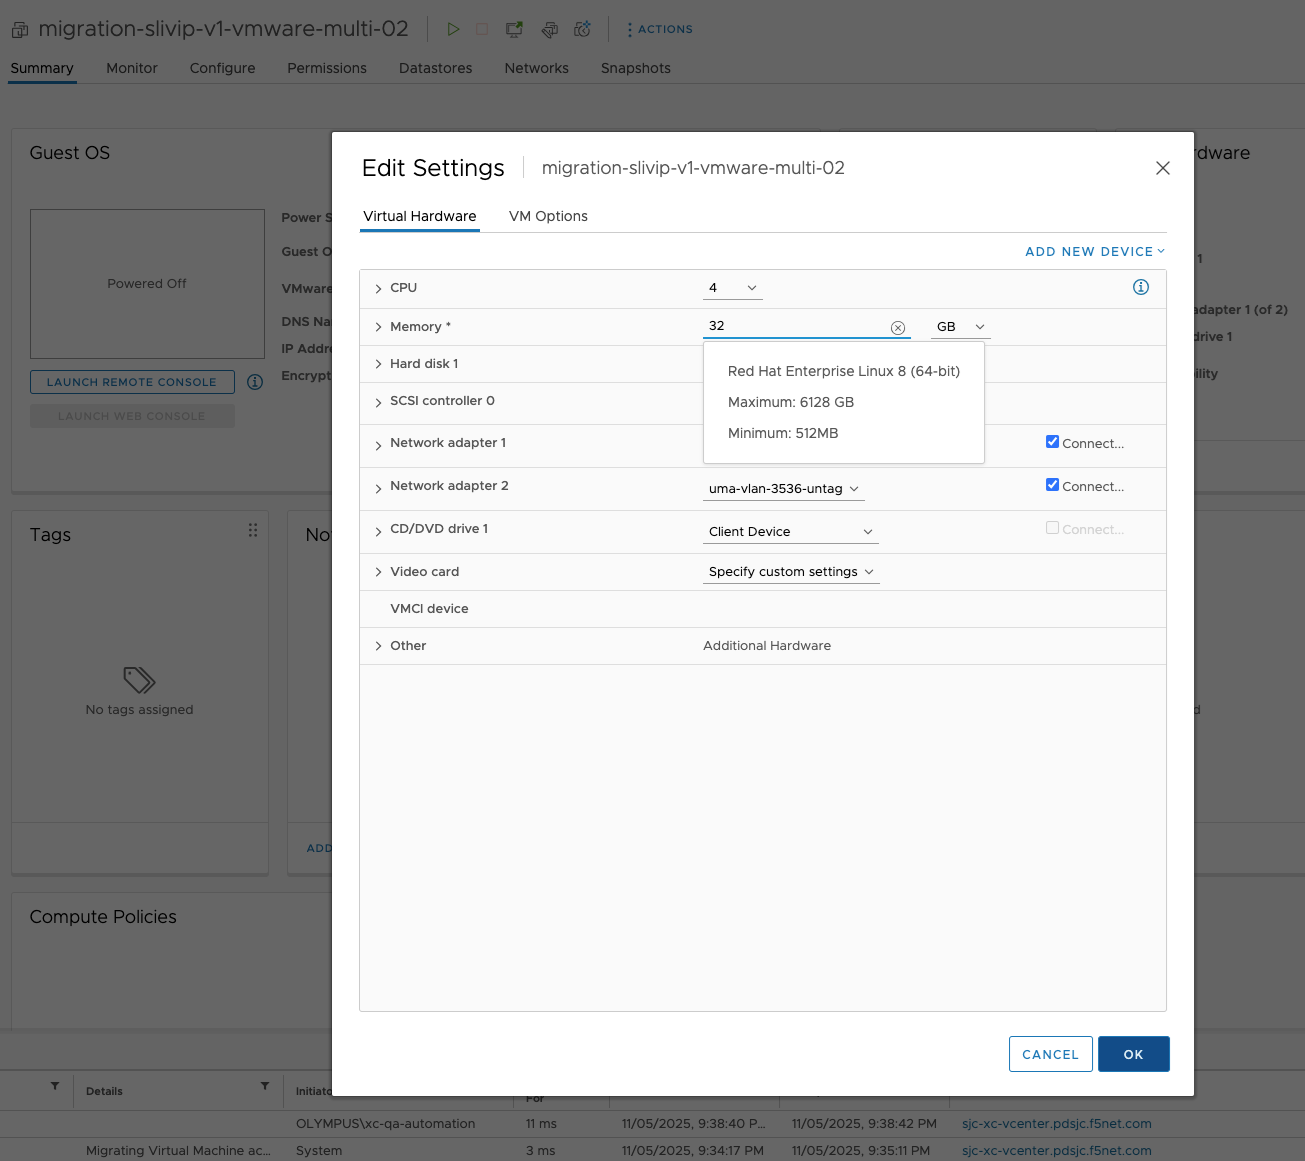The height and width of the screenshot is (1161, 1305).
Task: Expand the Hard disk 1 section
Action: pos(378,363)
